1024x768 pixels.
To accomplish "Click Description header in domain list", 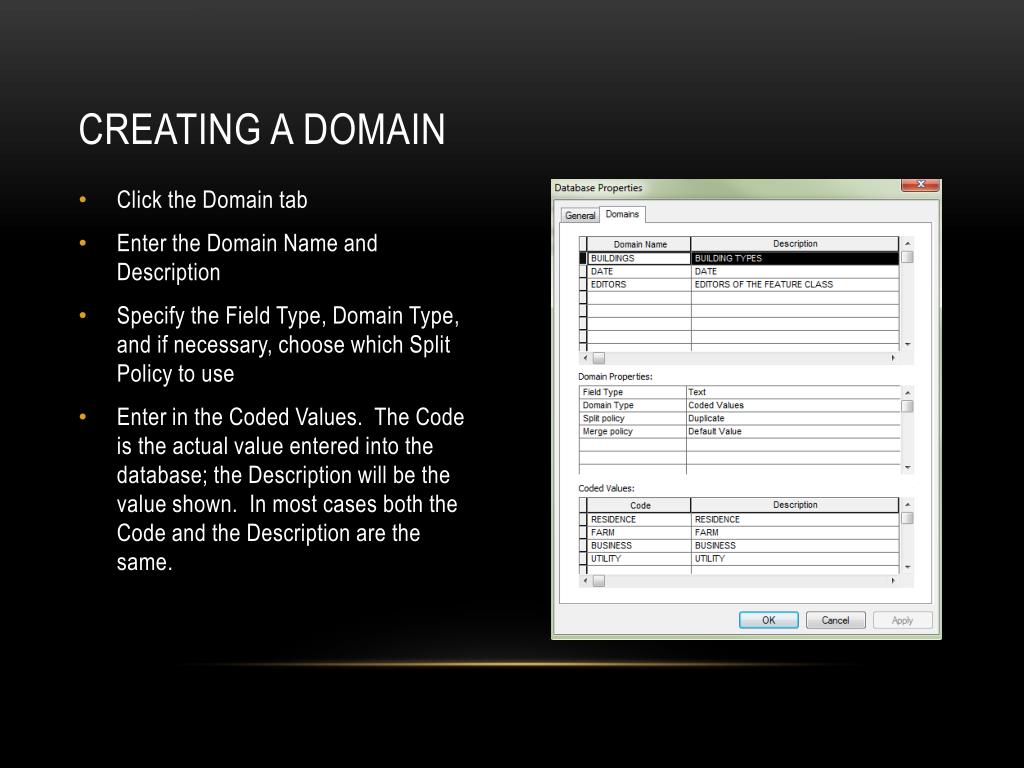I will click(795, 244).
